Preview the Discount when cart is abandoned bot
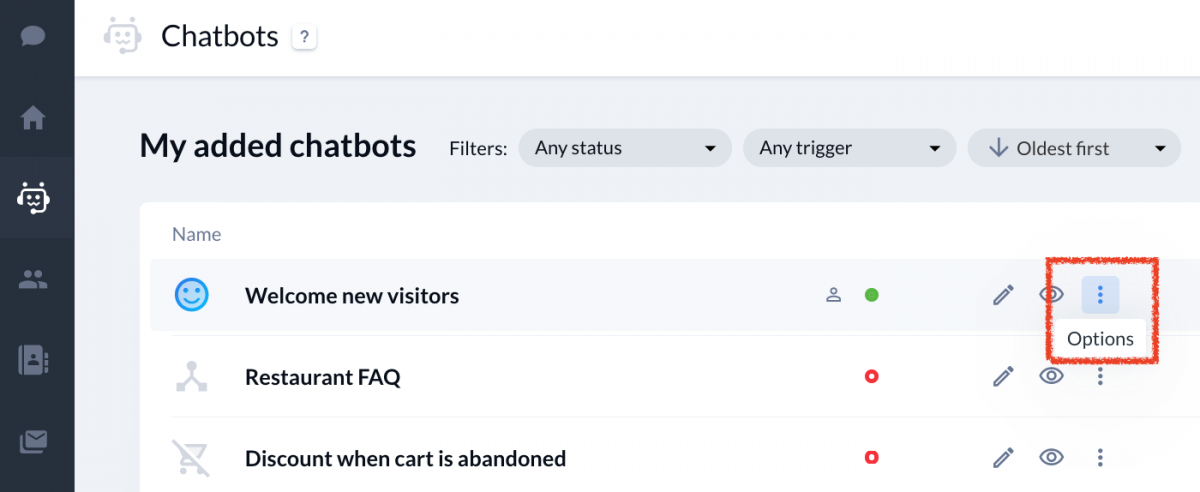The height and width of the screenshot is (492, 1200). pos(1051,458)
